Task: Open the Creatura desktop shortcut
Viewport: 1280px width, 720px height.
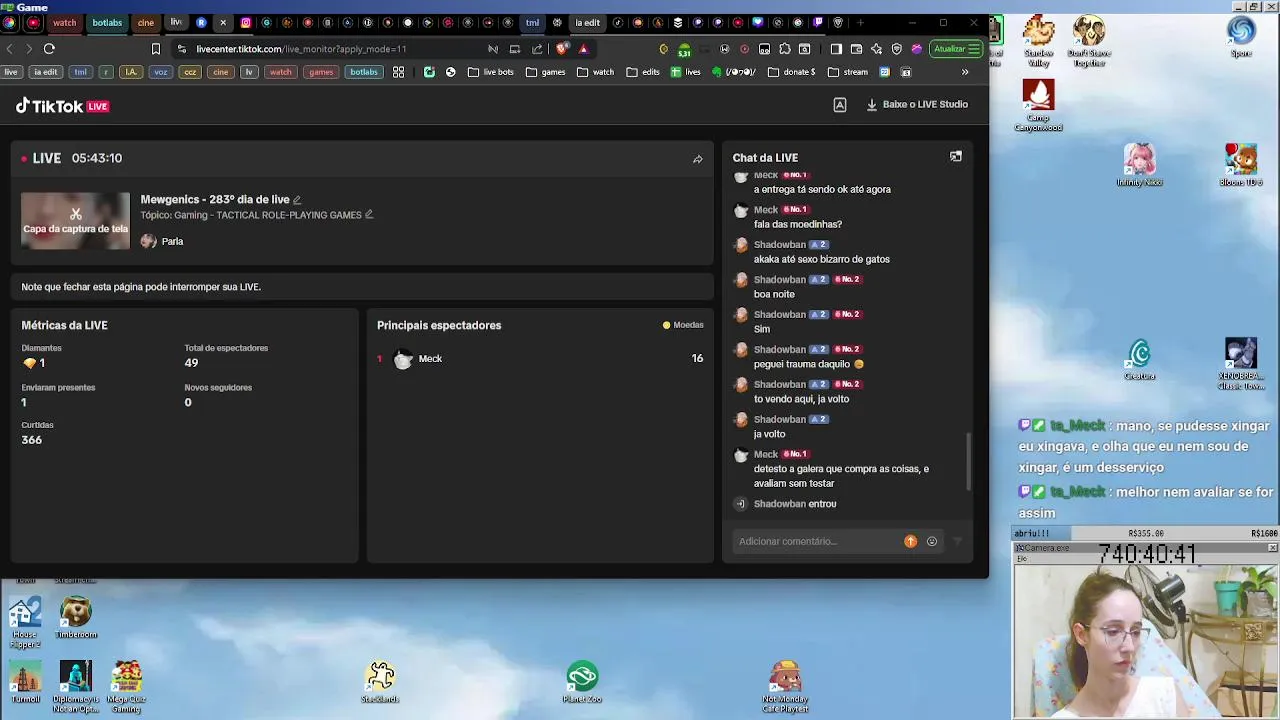Action: point(1139,360)
